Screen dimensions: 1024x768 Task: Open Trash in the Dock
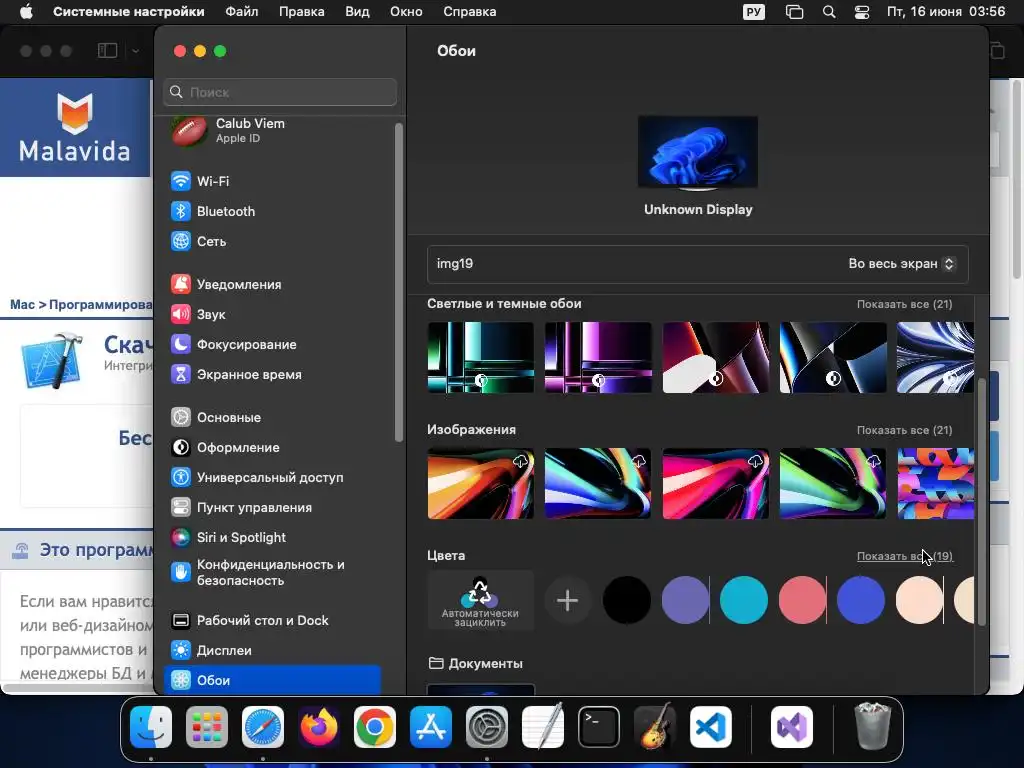pos(872,726)
